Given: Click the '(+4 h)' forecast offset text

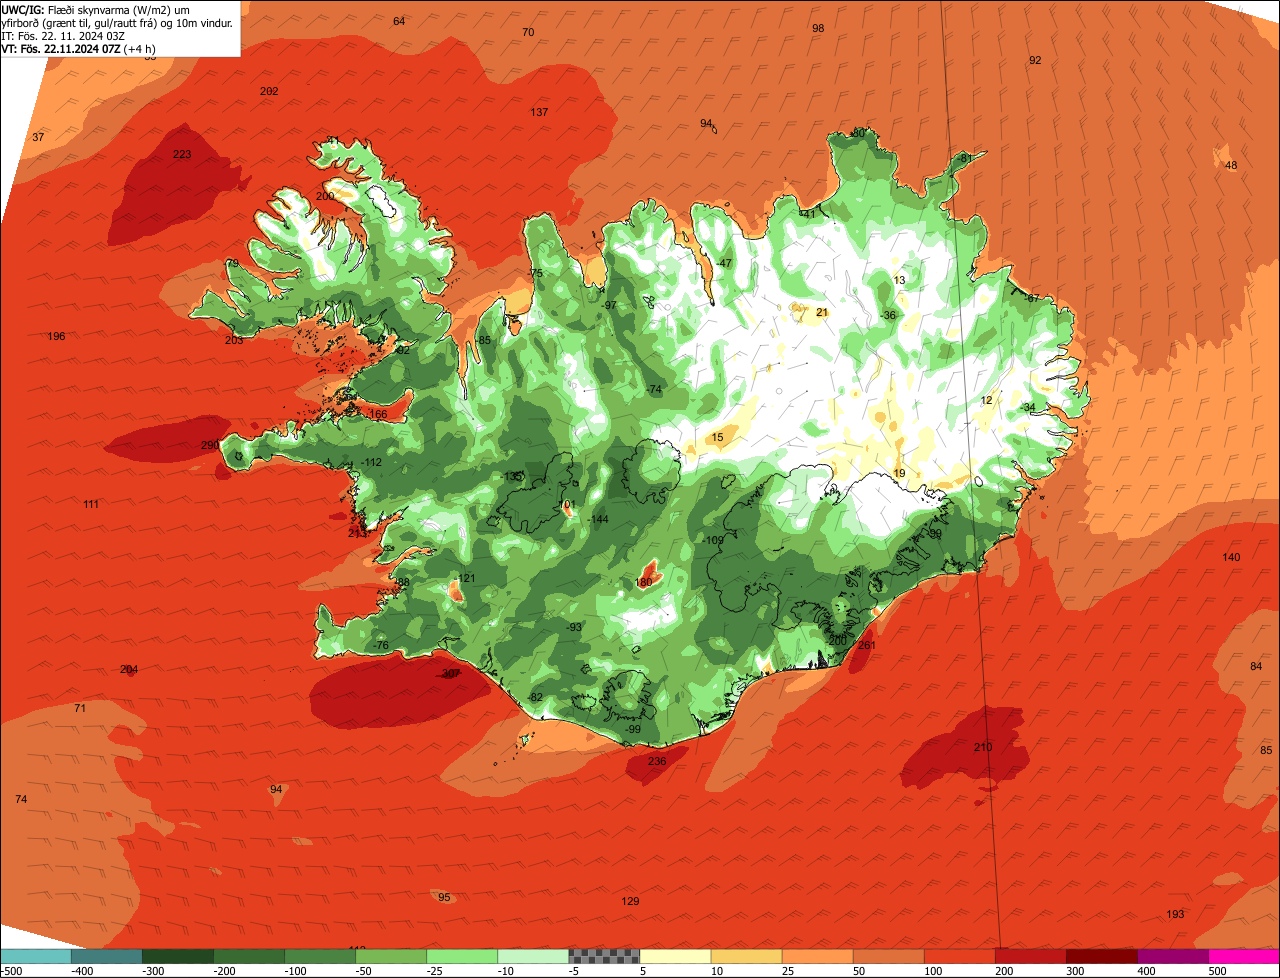Looking at the screenshot, I should (x=140, y=49).
